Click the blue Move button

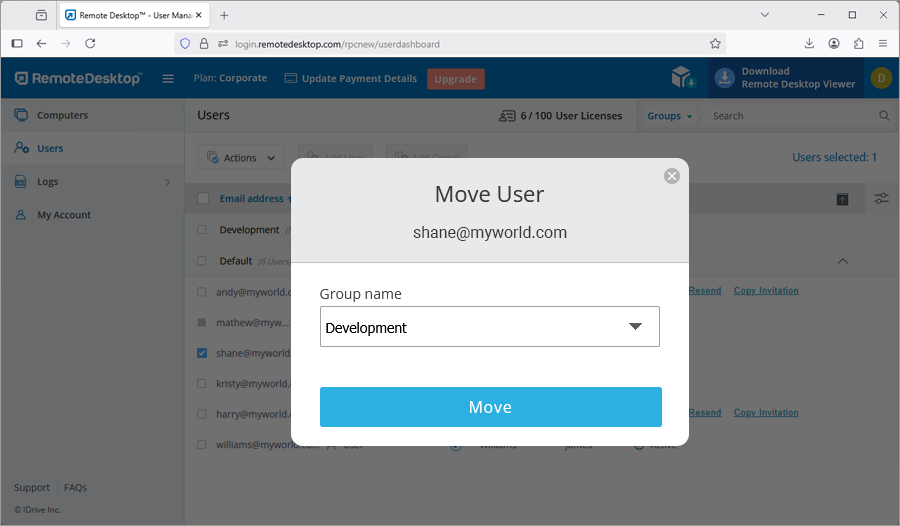pyautogui.click(x=490, y=407)
